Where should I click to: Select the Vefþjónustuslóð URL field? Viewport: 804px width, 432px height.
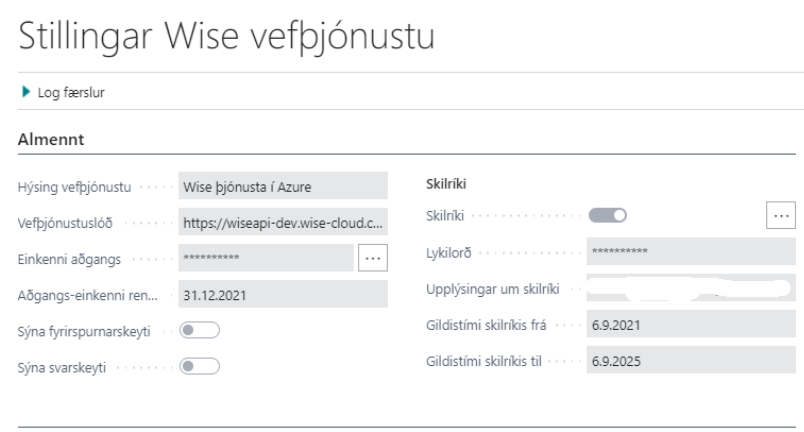[x=280, y=222]
